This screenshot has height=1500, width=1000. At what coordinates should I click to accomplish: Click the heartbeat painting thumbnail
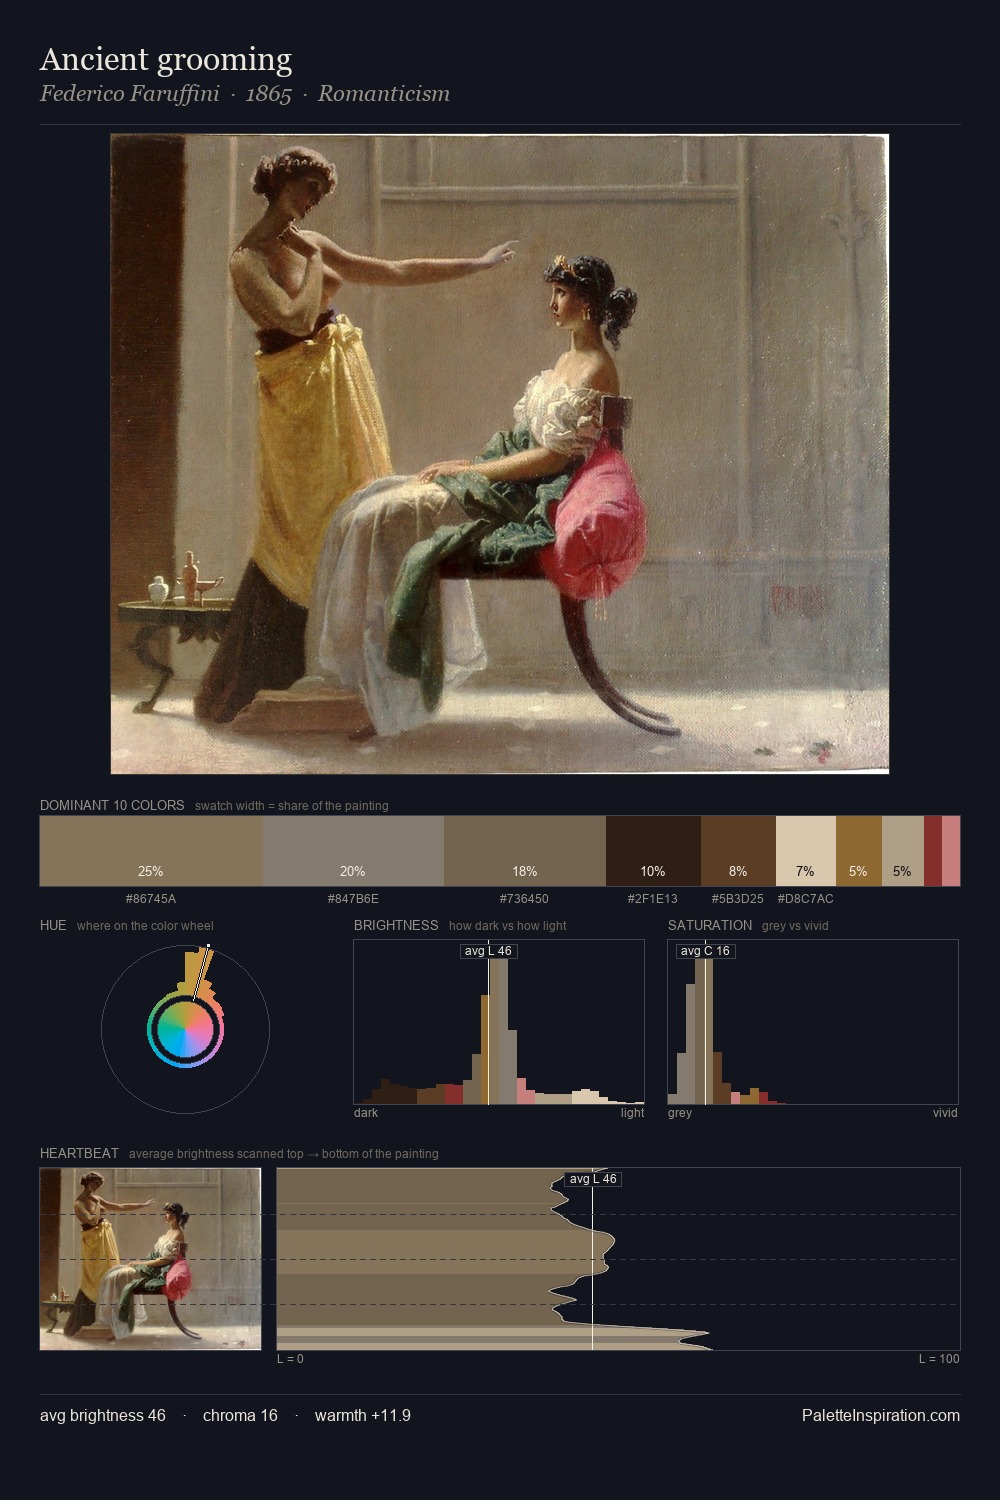point(151,1259)
